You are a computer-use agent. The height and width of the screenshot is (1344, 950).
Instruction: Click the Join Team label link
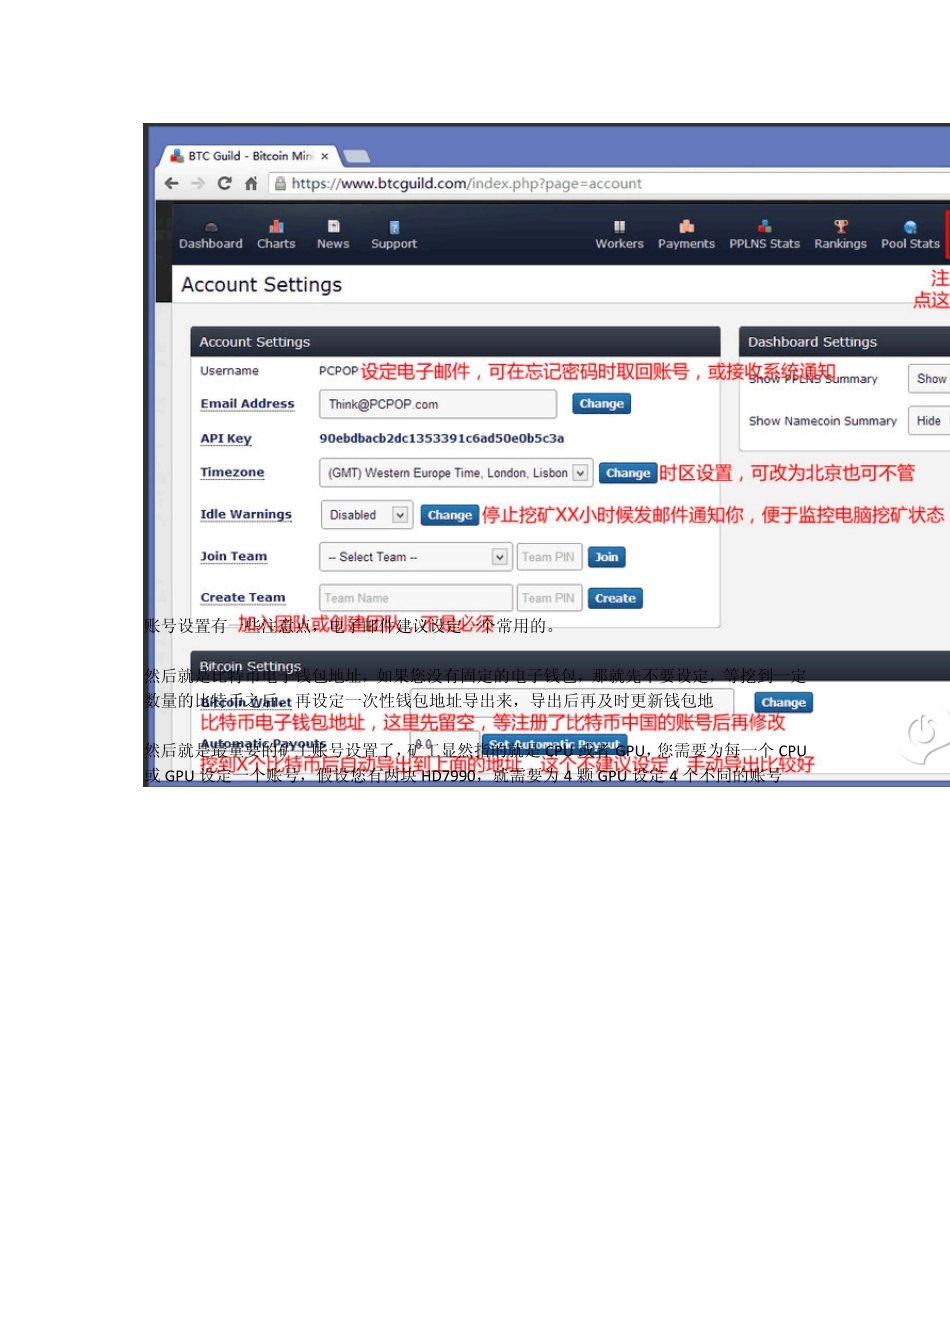click(233, 556)
